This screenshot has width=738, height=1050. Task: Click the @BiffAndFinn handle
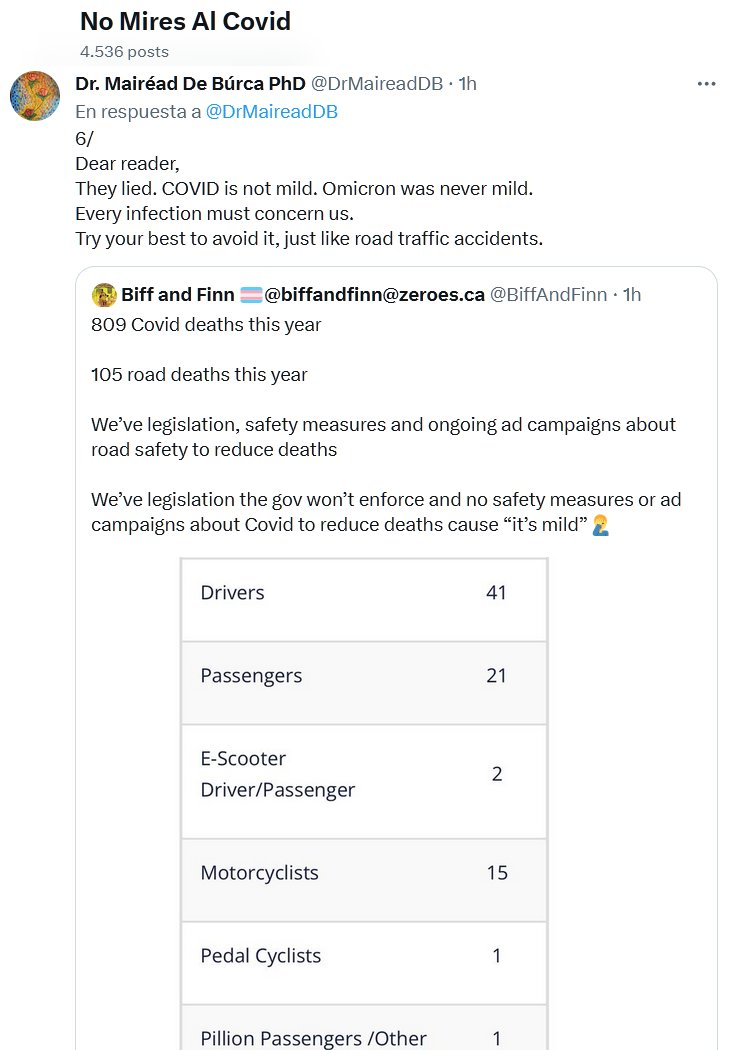point(548,295)
